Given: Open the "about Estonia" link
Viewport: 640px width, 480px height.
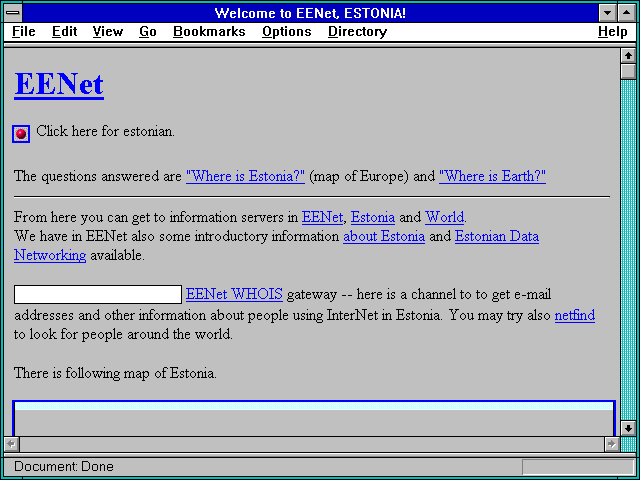Looking at the screenshot, I should pyautogui.click(x=384, y=236).
